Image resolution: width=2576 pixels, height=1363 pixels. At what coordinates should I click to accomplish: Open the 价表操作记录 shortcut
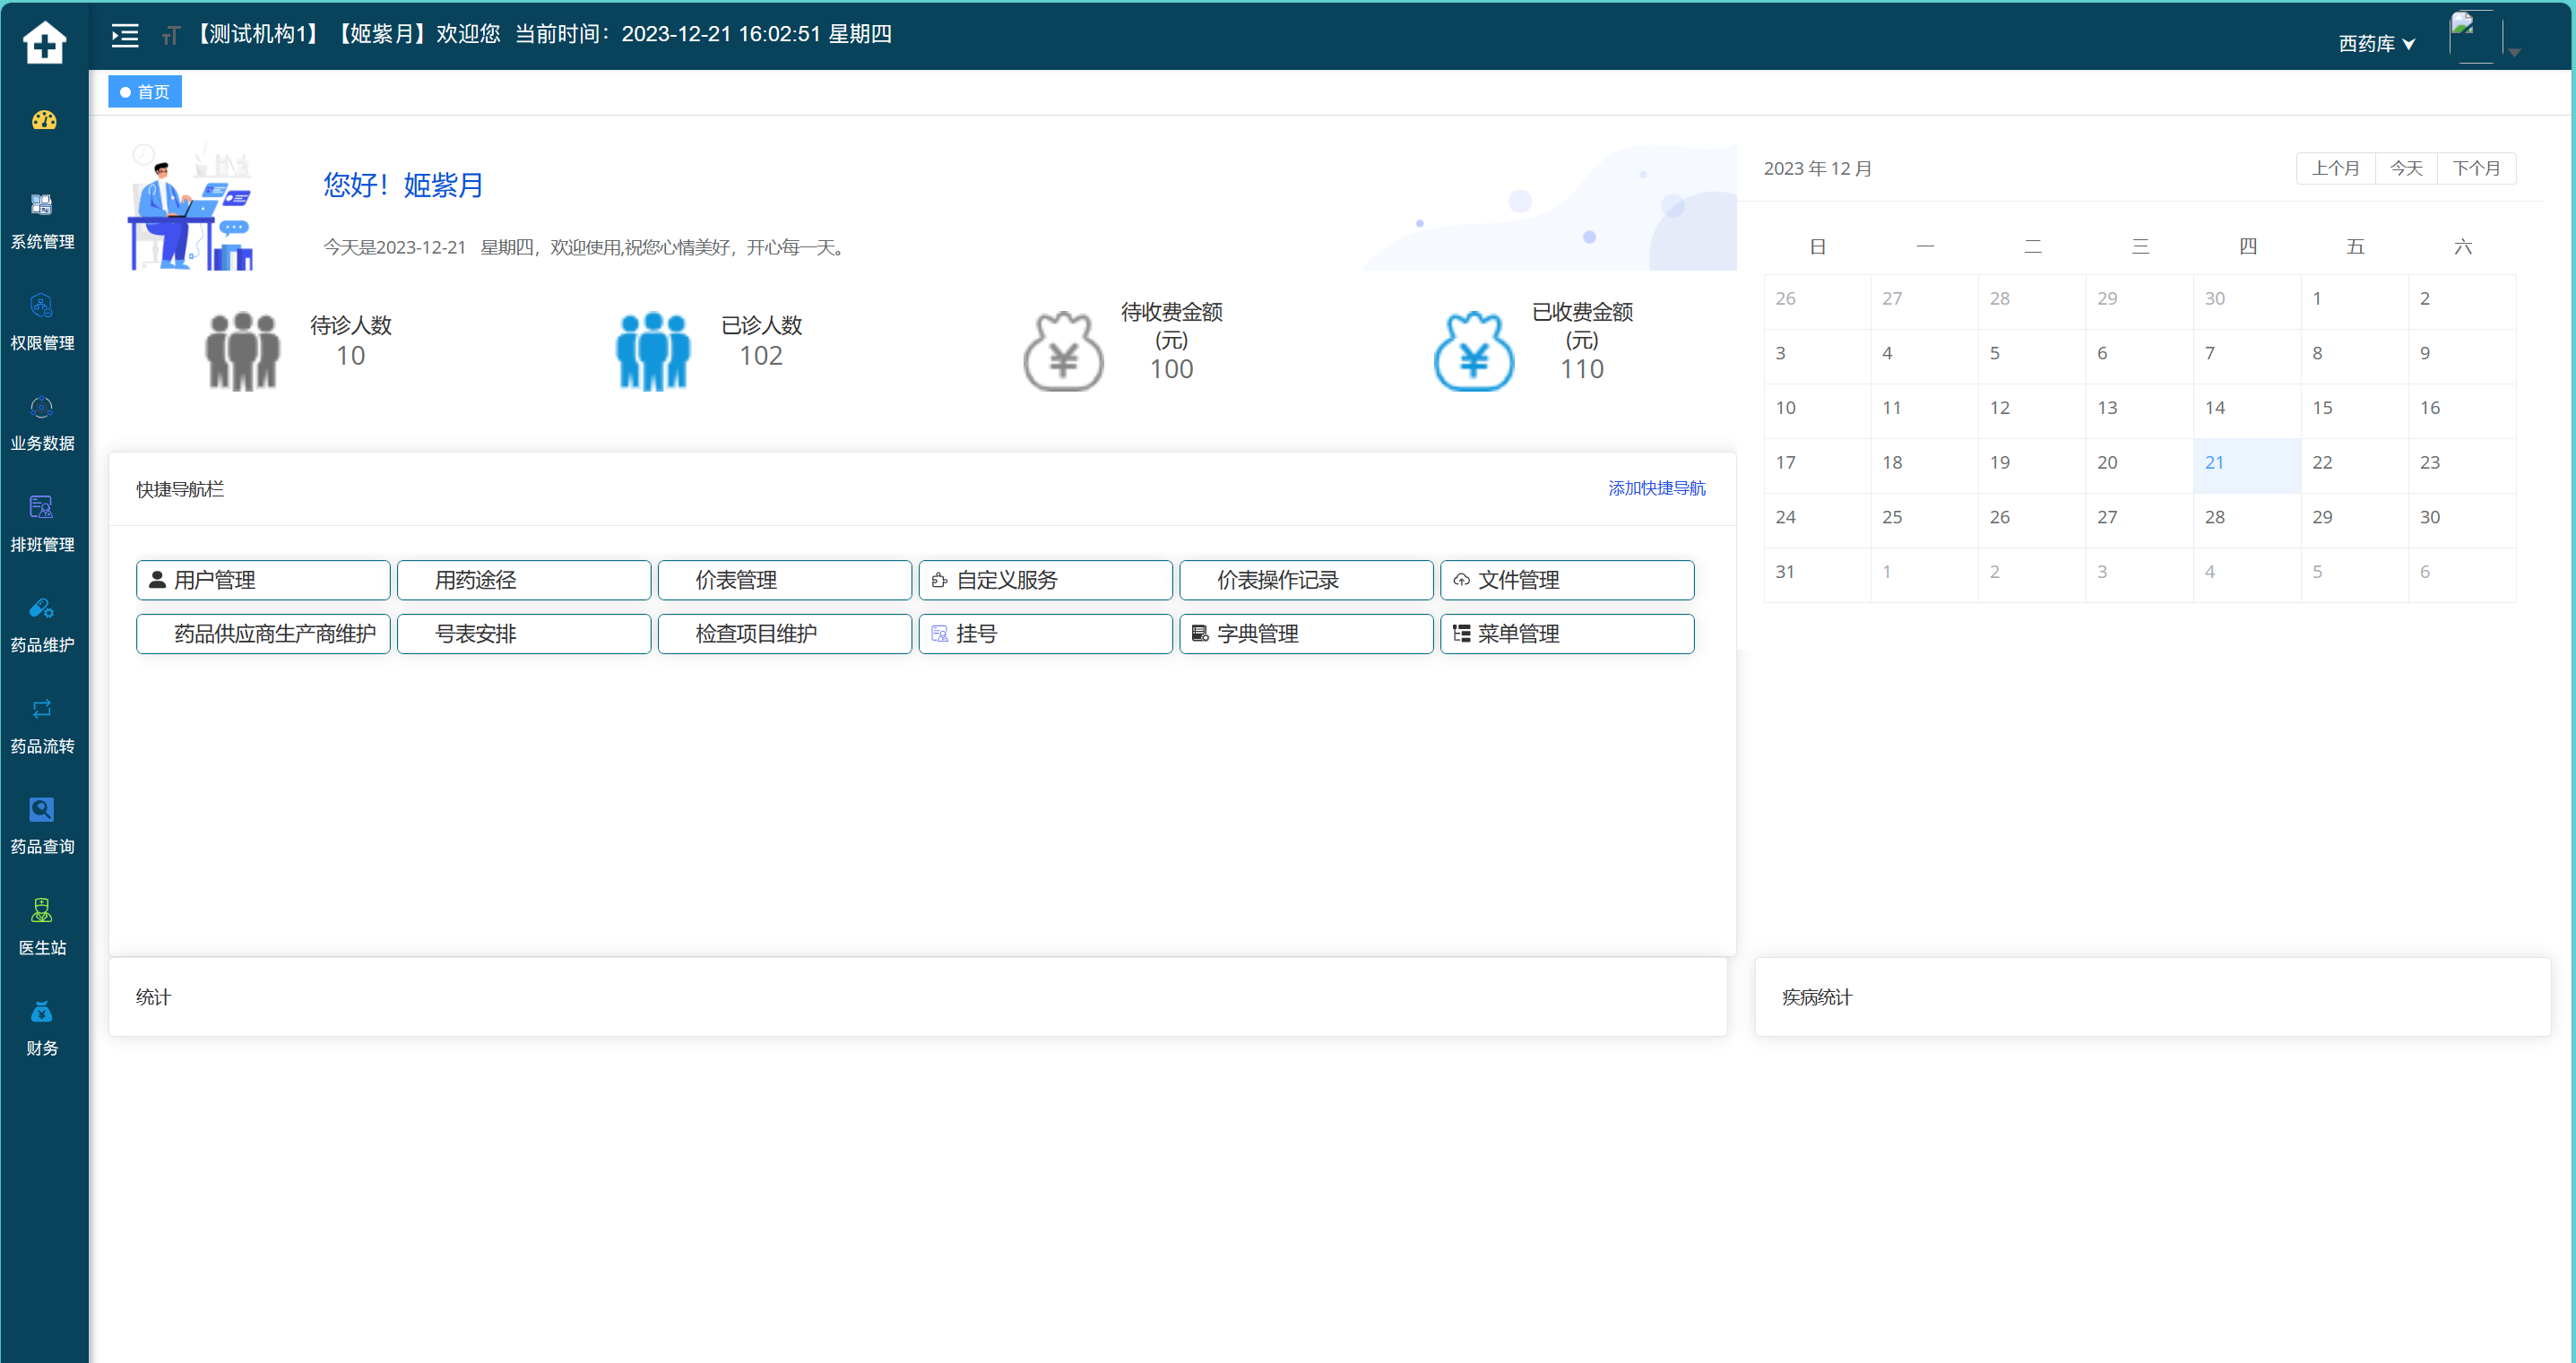pos(1307,580)
